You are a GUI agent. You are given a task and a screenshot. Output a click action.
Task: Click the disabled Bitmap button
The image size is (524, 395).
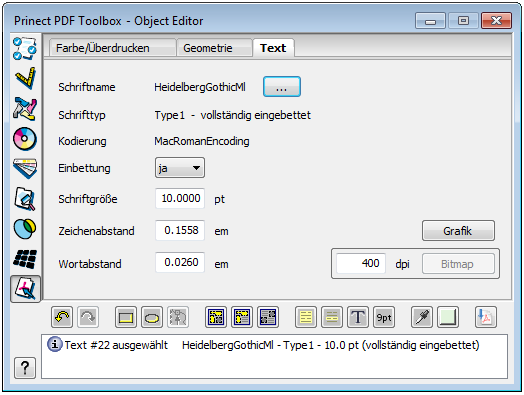click(x=458, y=264)
